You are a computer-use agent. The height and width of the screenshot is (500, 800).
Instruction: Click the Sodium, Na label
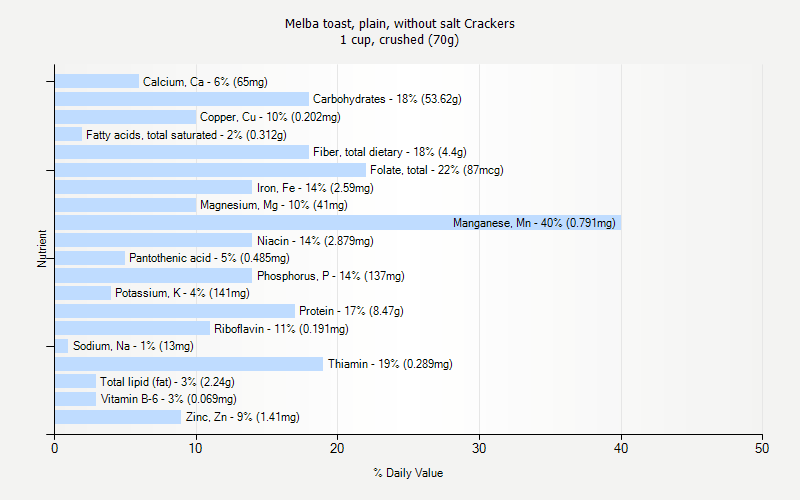tap(133, 346)
